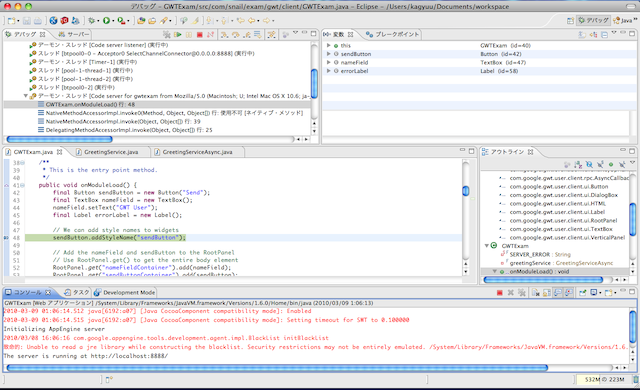
Task: Collapse the Code server for gwtexam daemon thread
Action: [25, 96]
